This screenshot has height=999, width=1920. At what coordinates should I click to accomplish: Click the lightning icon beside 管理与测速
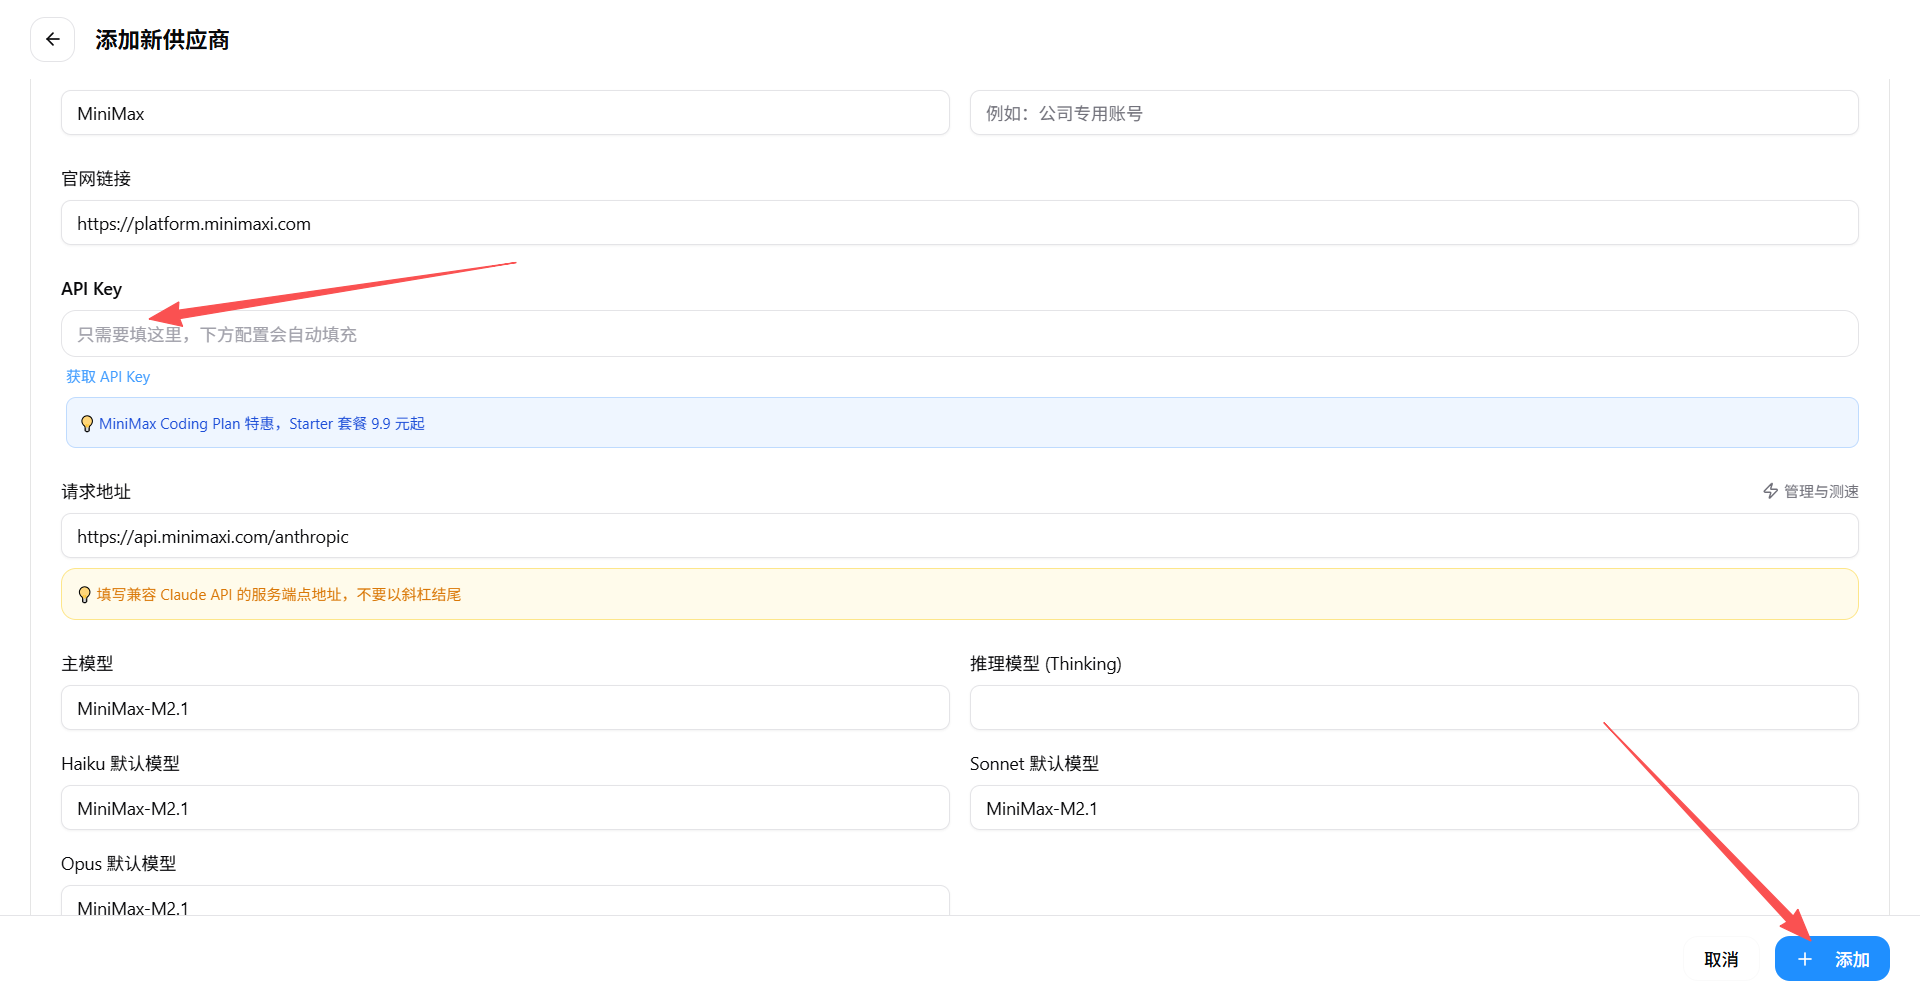point(1770,491)
